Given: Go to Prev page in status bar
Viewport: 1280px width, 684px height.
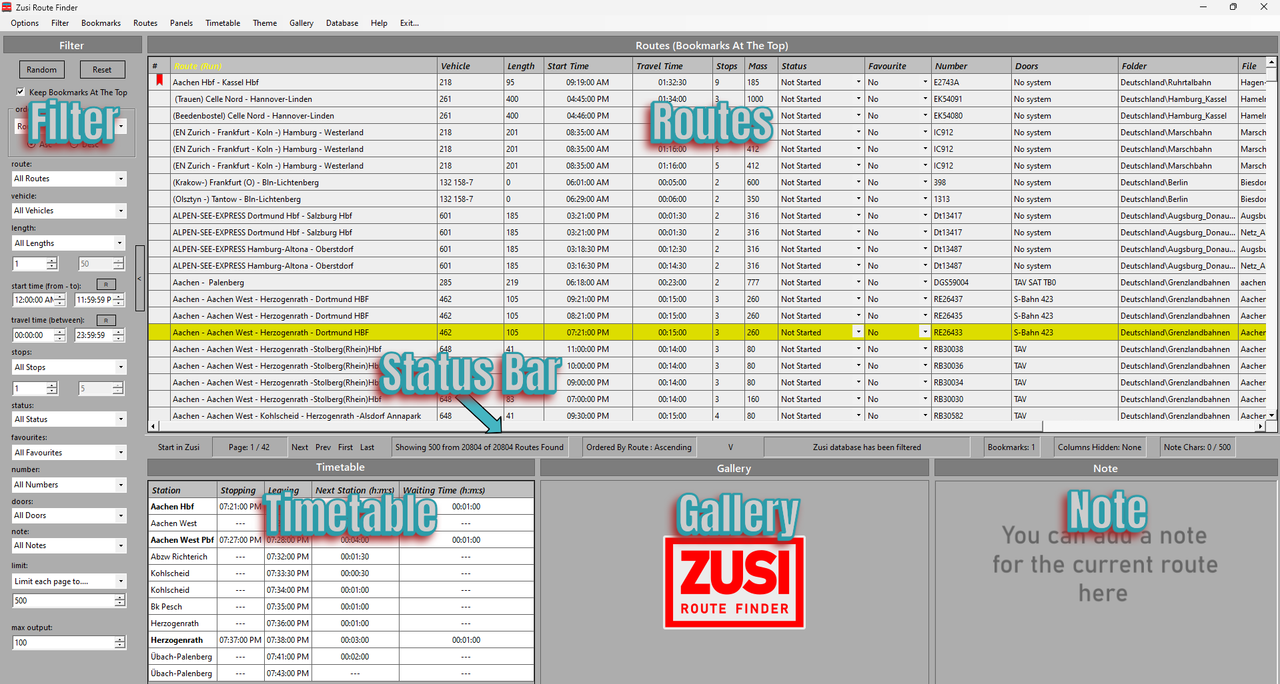Looking at the screenshot, I should 323,447.
